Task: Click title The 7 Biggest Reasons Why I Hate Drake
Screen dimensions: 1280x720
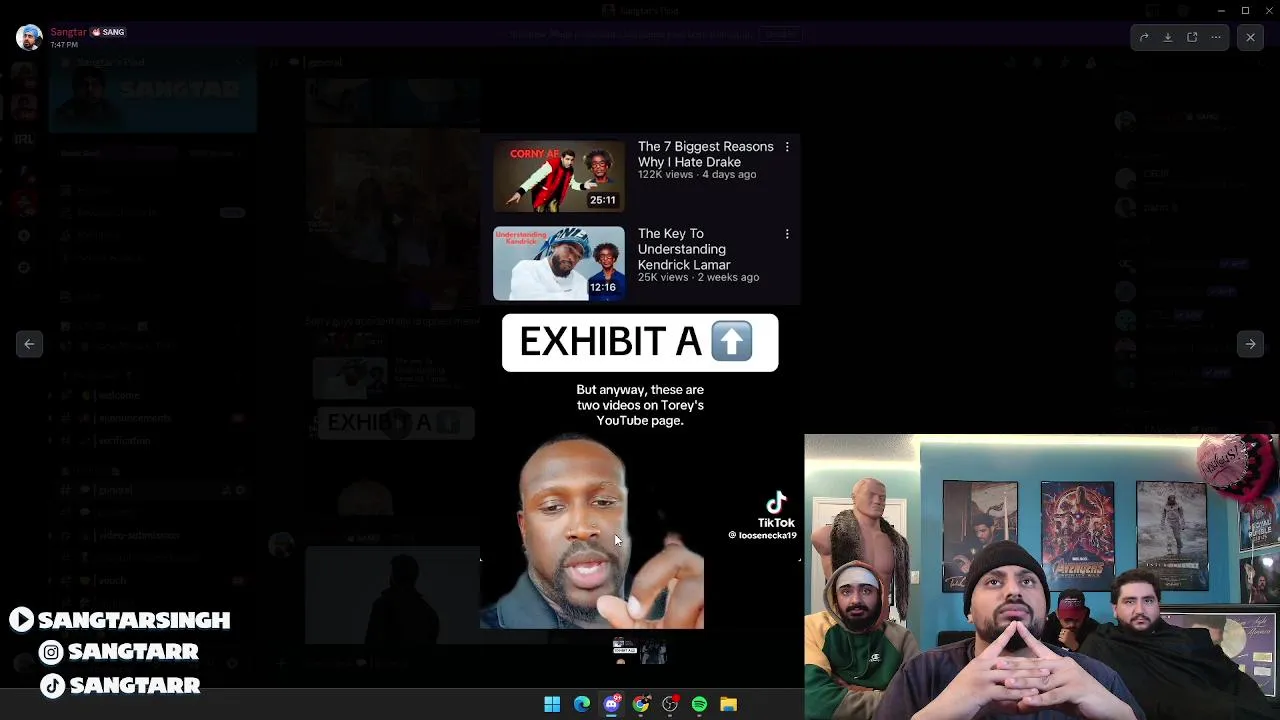Action: click(x=706, y=154)
